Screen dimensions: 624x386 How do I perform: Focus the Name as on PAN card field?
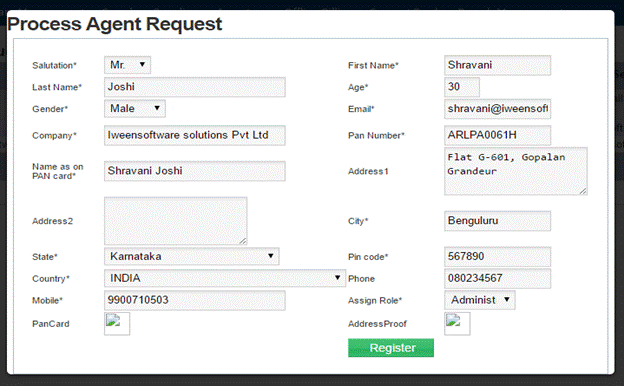click(195, 171)
